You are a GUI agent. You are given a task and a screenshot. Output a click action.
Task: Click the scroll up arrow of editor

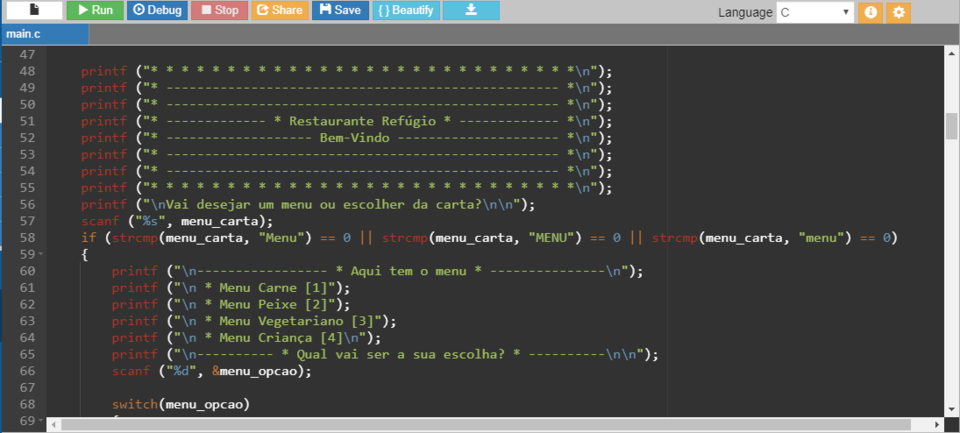tap(951, 52)
